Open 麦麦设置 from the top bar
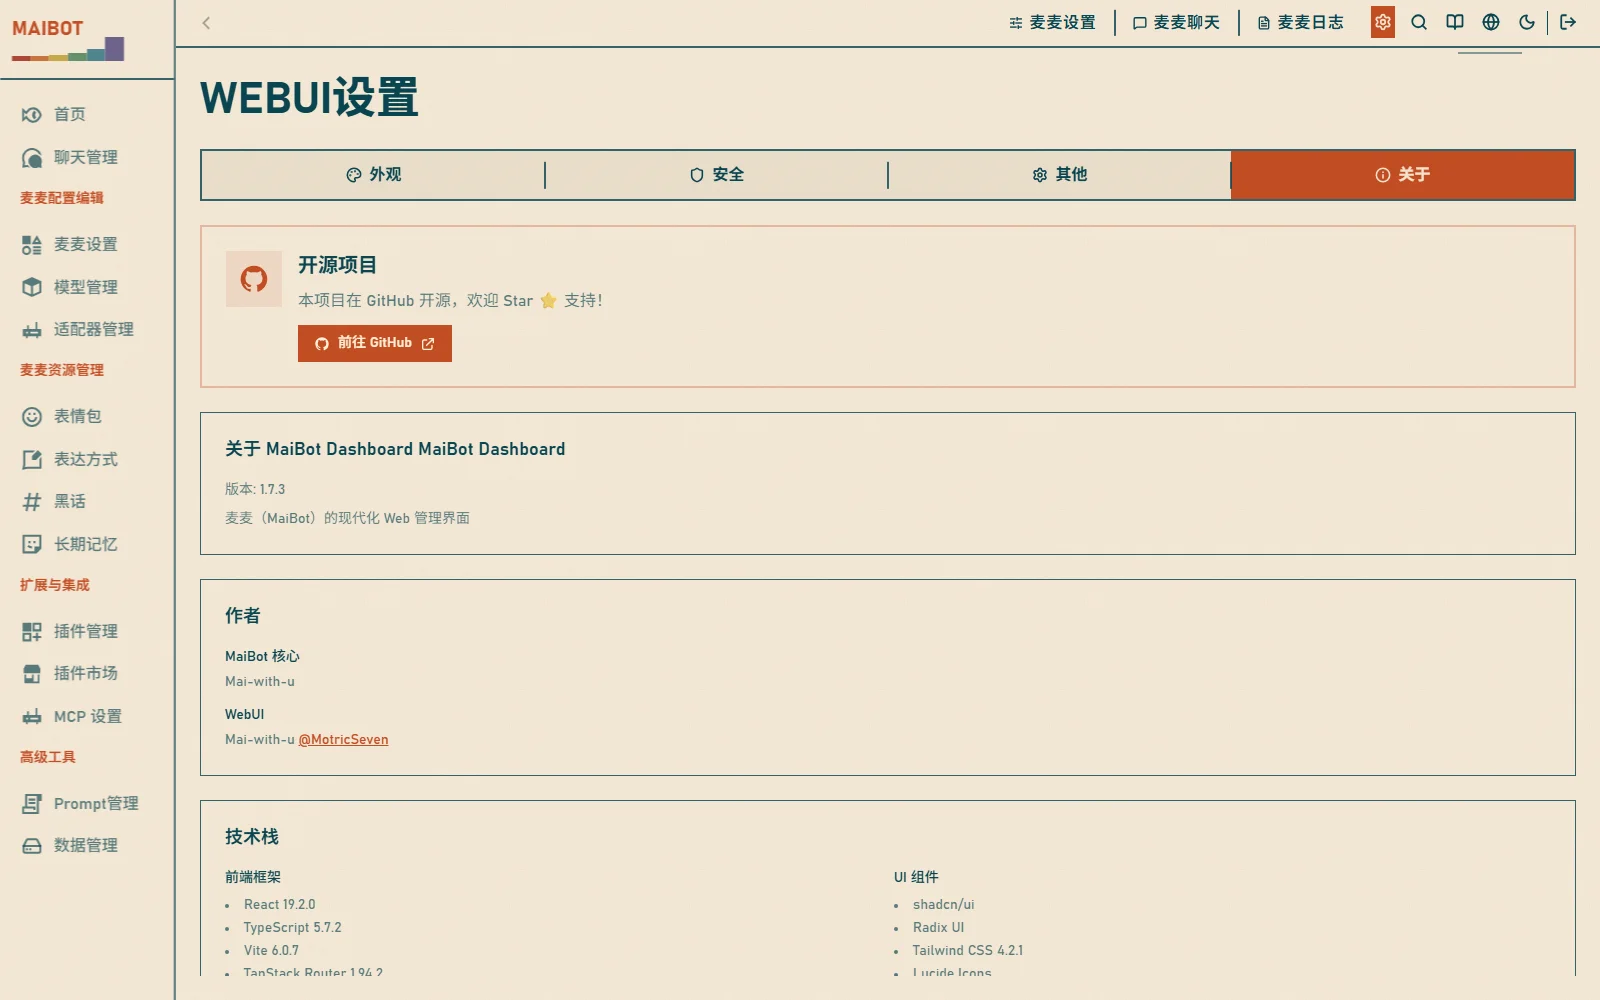The width and height of the screenshot is (1600, 1000). (x=1052, y=22)
